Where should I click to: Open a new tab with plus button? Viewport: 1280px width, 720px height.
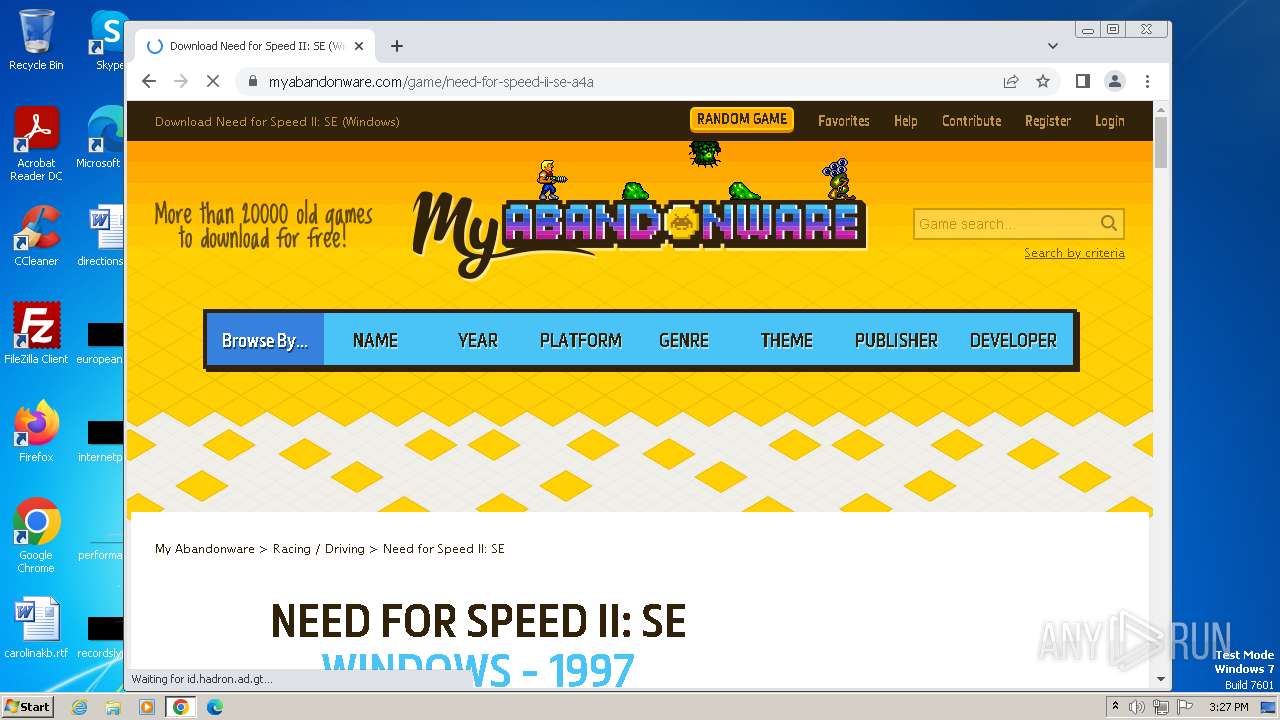[x=397, y=46]
